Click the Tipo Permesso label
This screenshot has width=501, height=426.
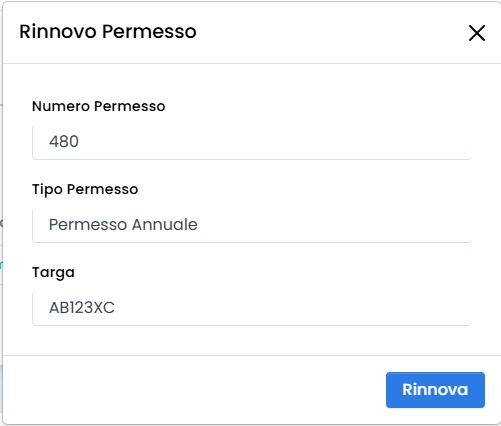[x=85, y=189]
